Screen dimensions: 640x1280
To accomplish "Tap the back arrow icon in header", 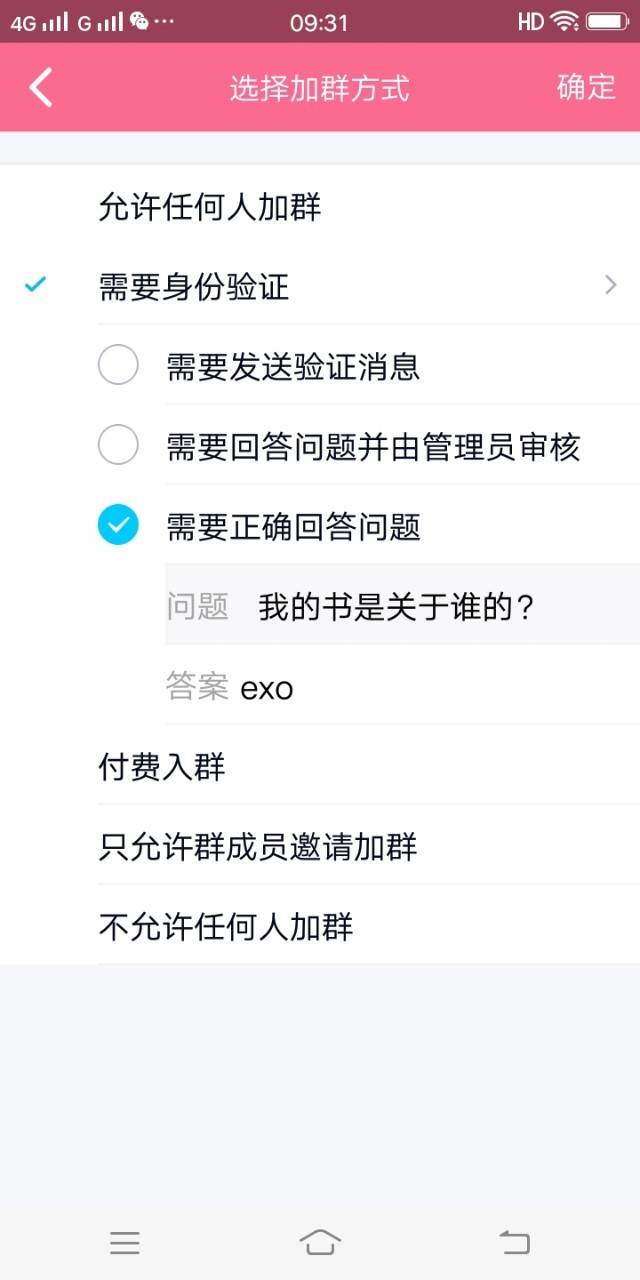I will pyautogui.click(x=40, y=87).
